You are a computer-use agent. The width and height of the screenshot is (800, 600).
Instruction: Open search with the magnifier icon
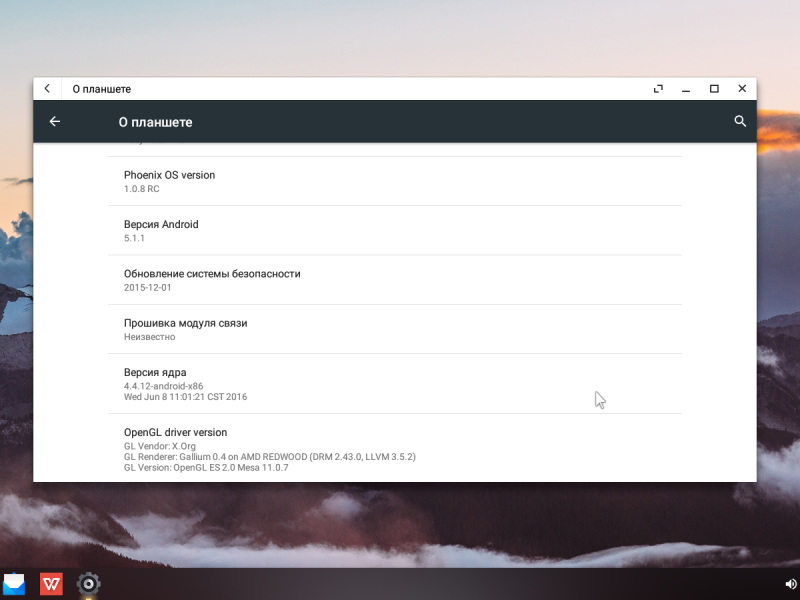pos(740,121)
